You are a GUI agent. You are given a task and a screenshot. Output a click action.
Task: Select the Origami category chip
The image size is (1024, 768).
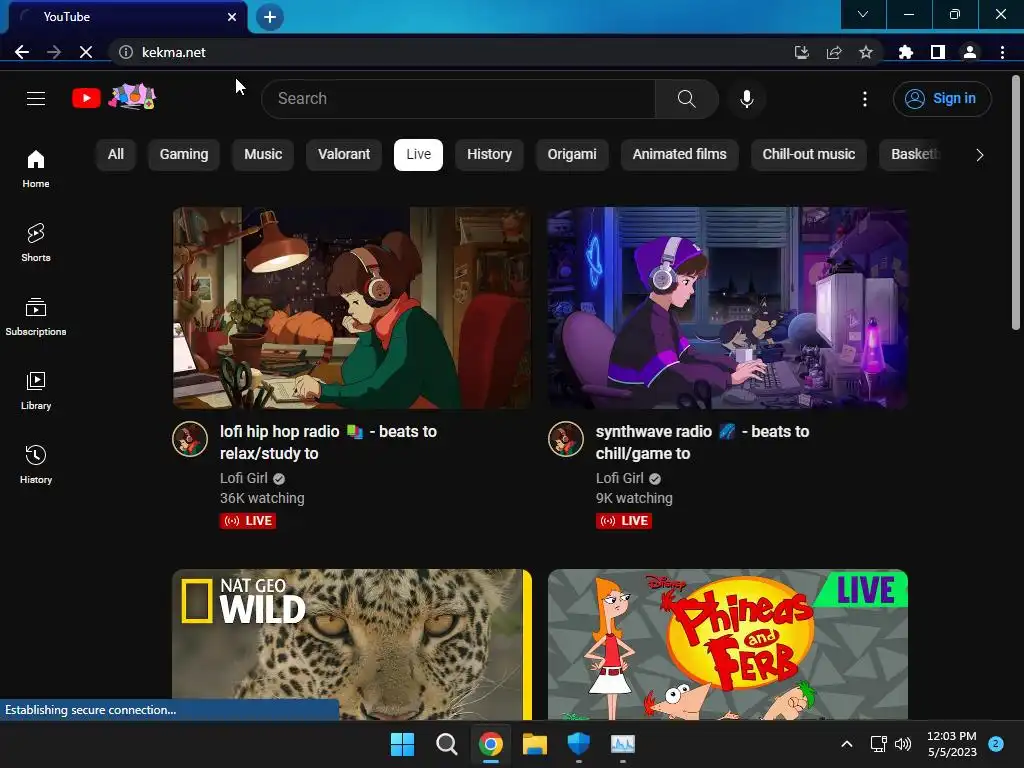pos(572,155)
